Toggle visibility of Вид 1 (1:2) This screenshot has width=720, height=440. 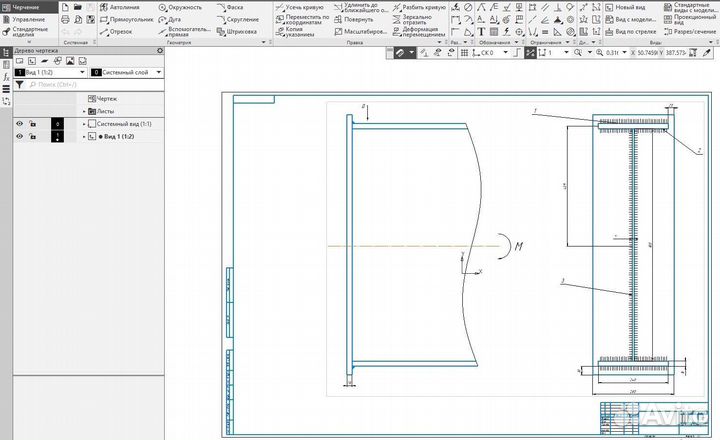point(19,136)
